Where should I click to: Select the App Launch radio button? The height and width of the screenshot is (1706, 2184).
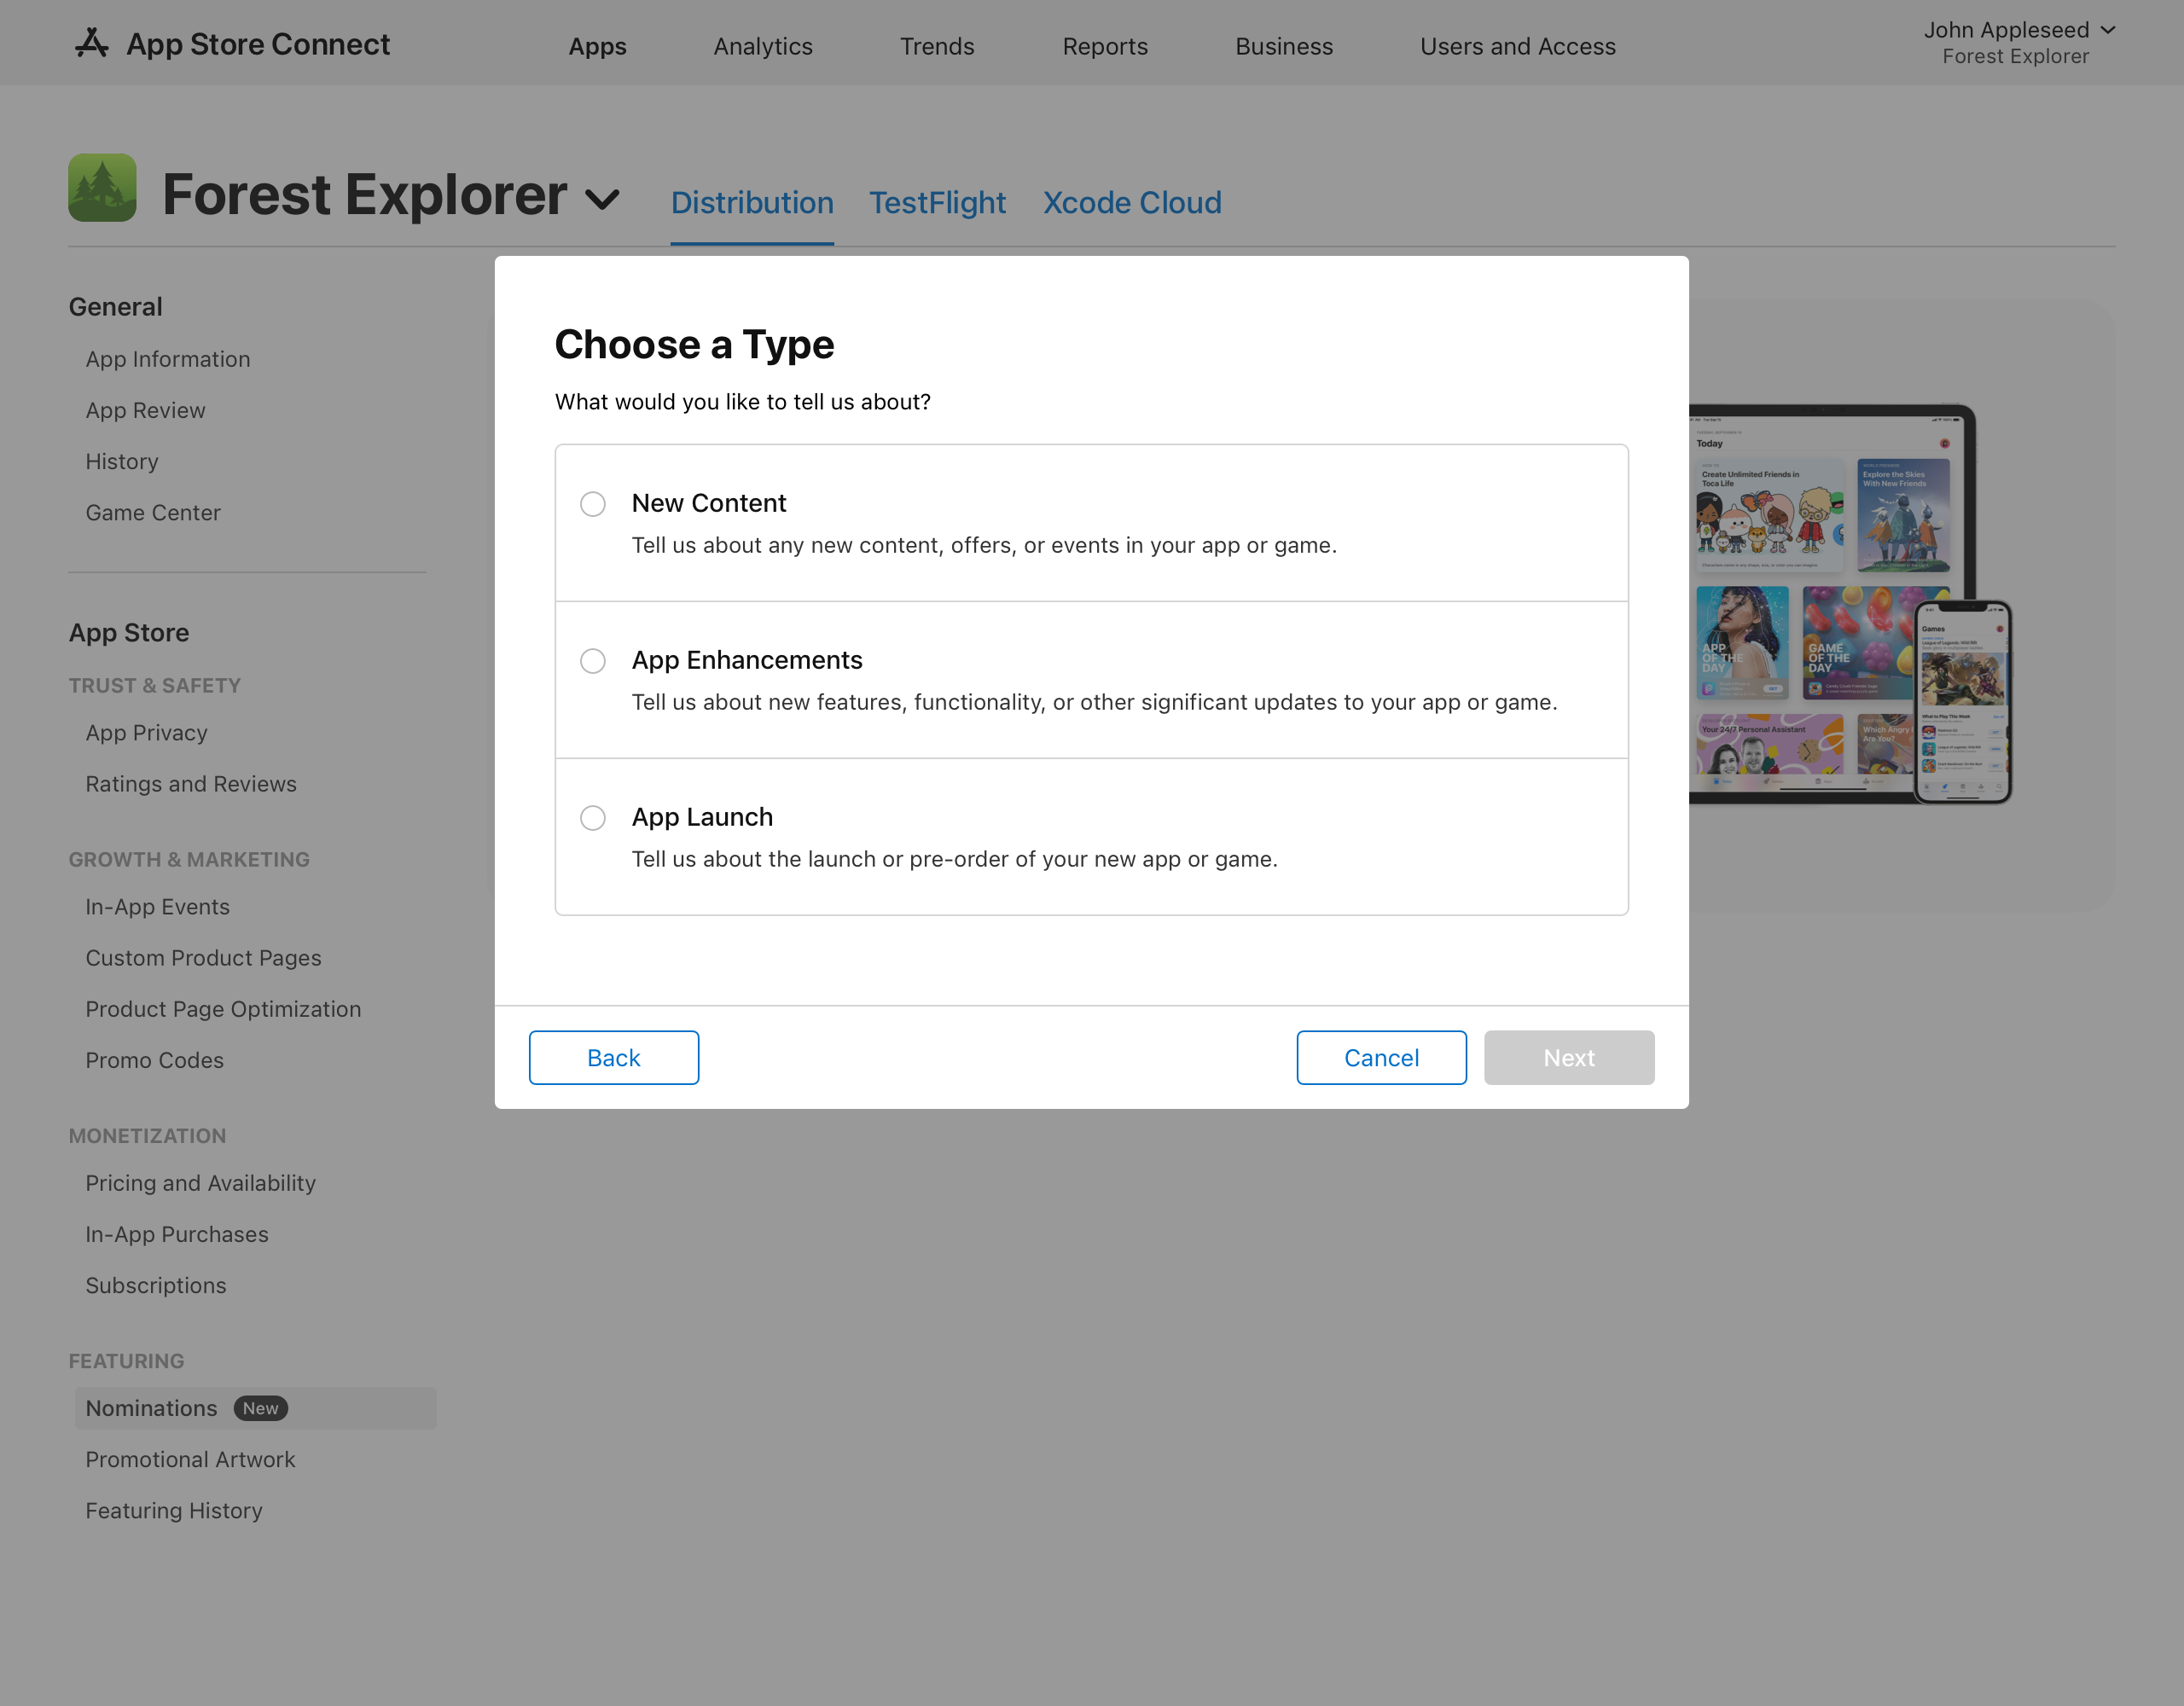595,817
